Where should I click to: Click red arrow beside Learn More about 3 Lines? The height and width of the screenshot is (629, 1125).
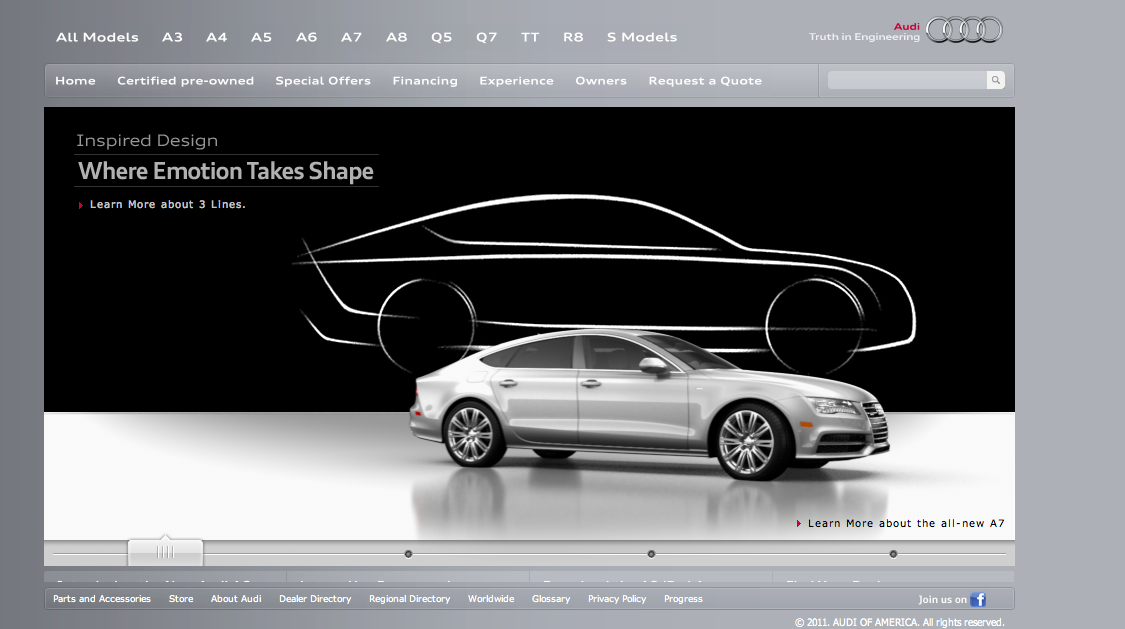click(x=81, y=205)
